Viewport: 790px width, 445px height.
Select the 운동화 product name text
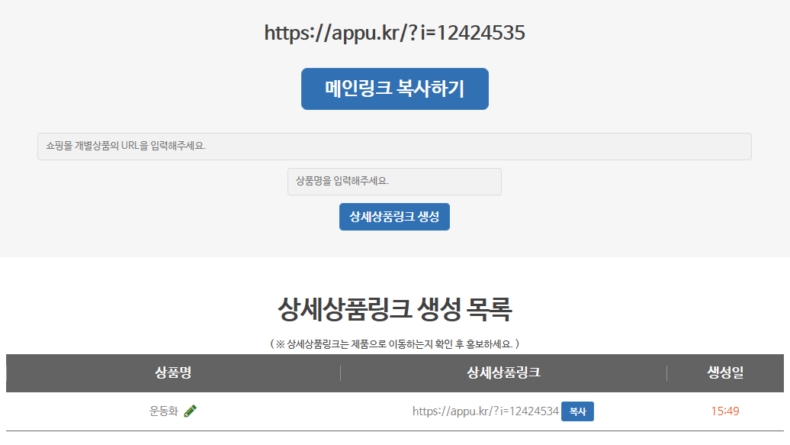click(163, 411)
